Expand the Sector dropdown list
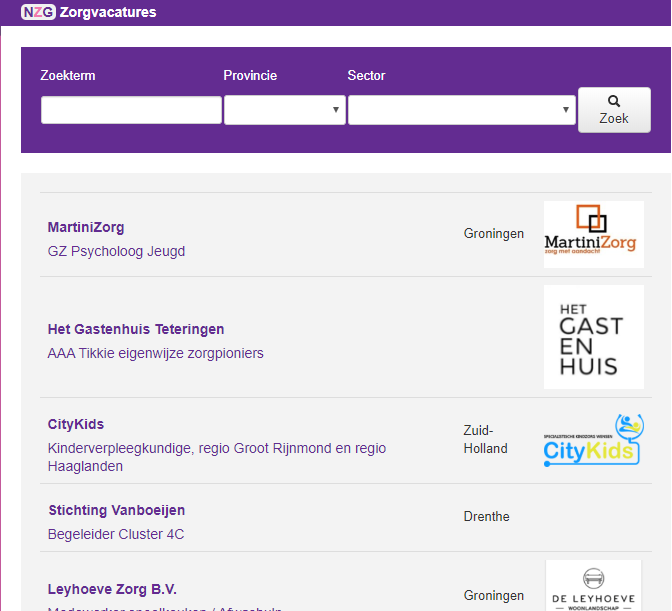The height and width of the screenshot is (611, 672). (x=462, y=110)
